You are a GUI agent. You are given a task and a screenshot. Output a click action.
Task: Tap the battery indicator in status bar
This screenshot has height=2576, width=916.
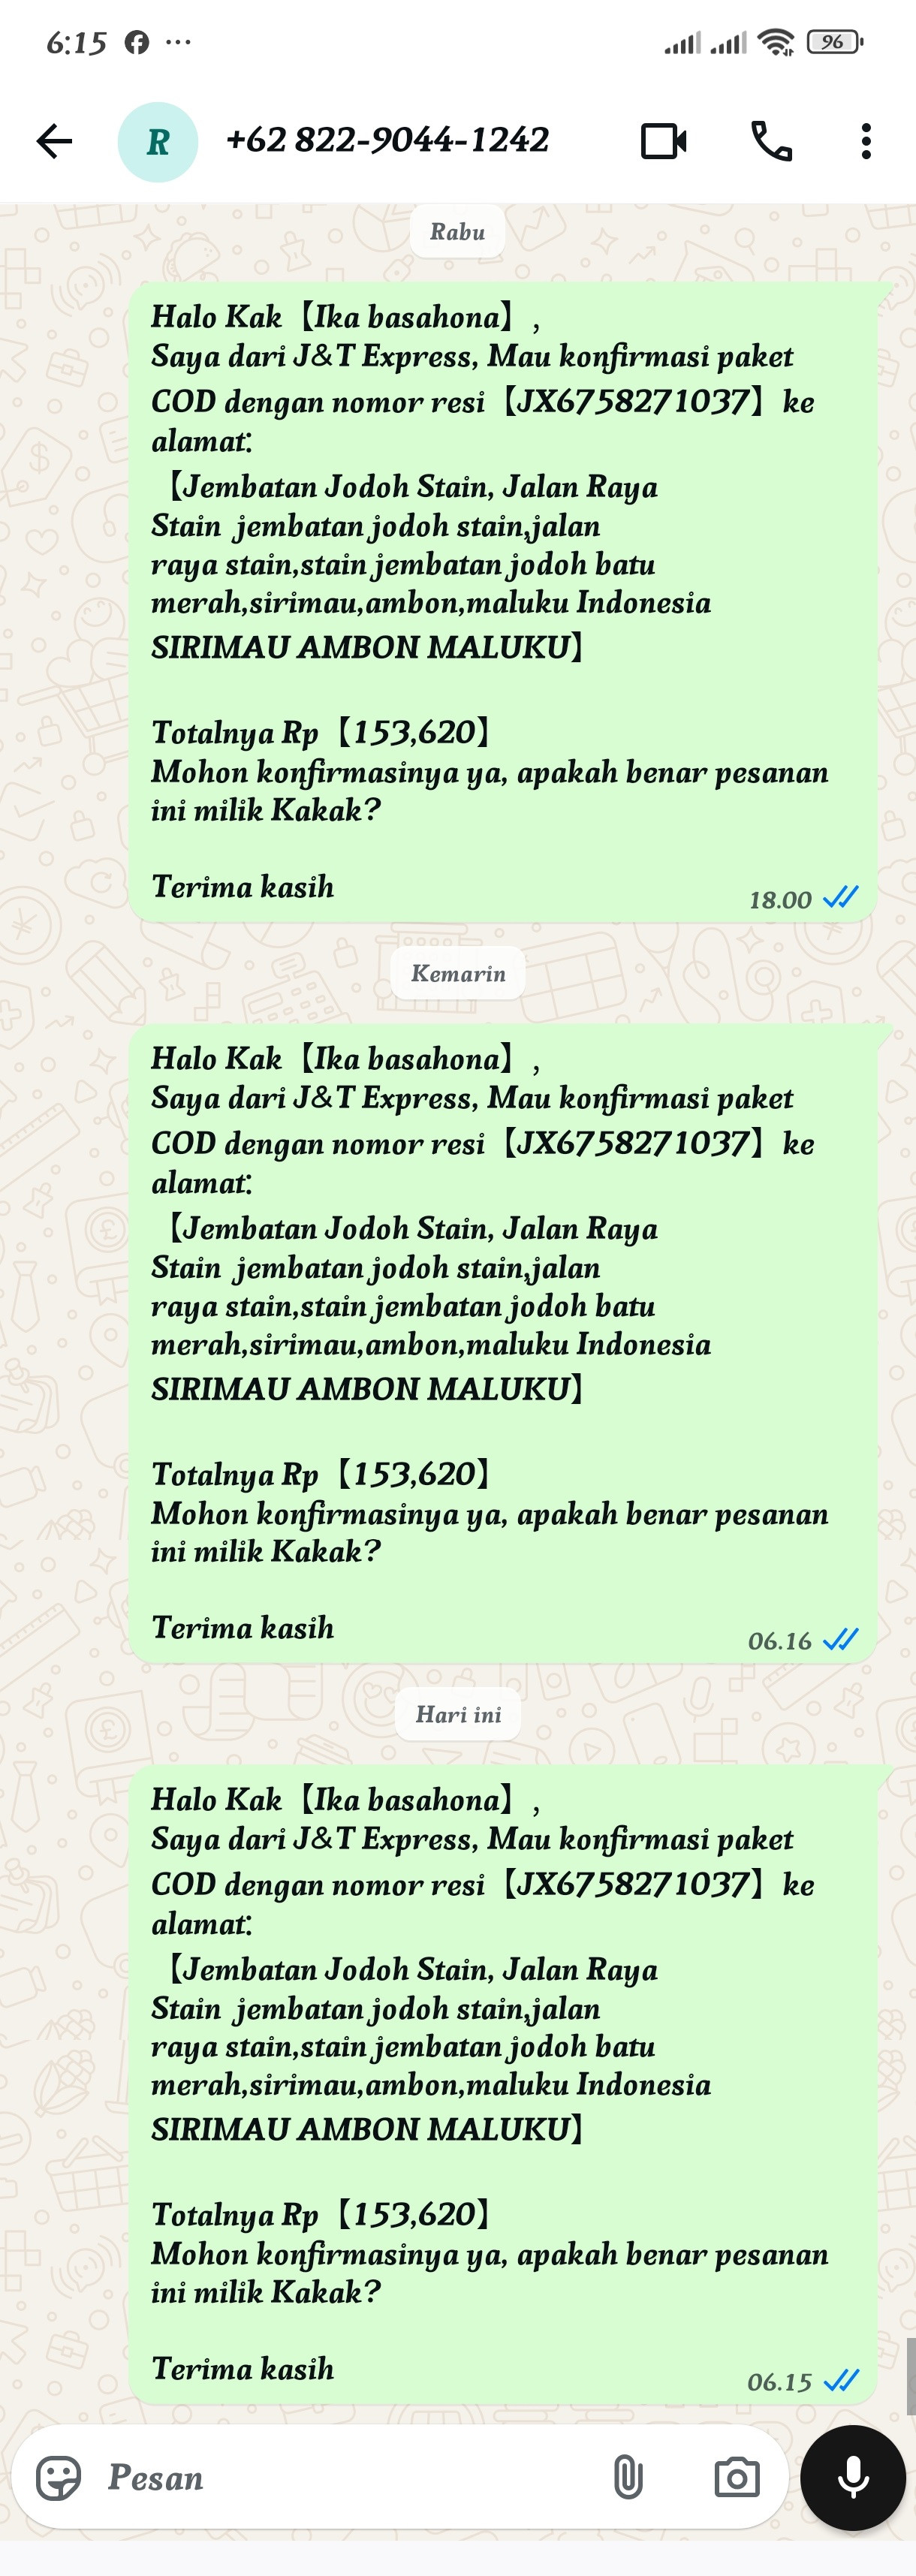point(836,42)
